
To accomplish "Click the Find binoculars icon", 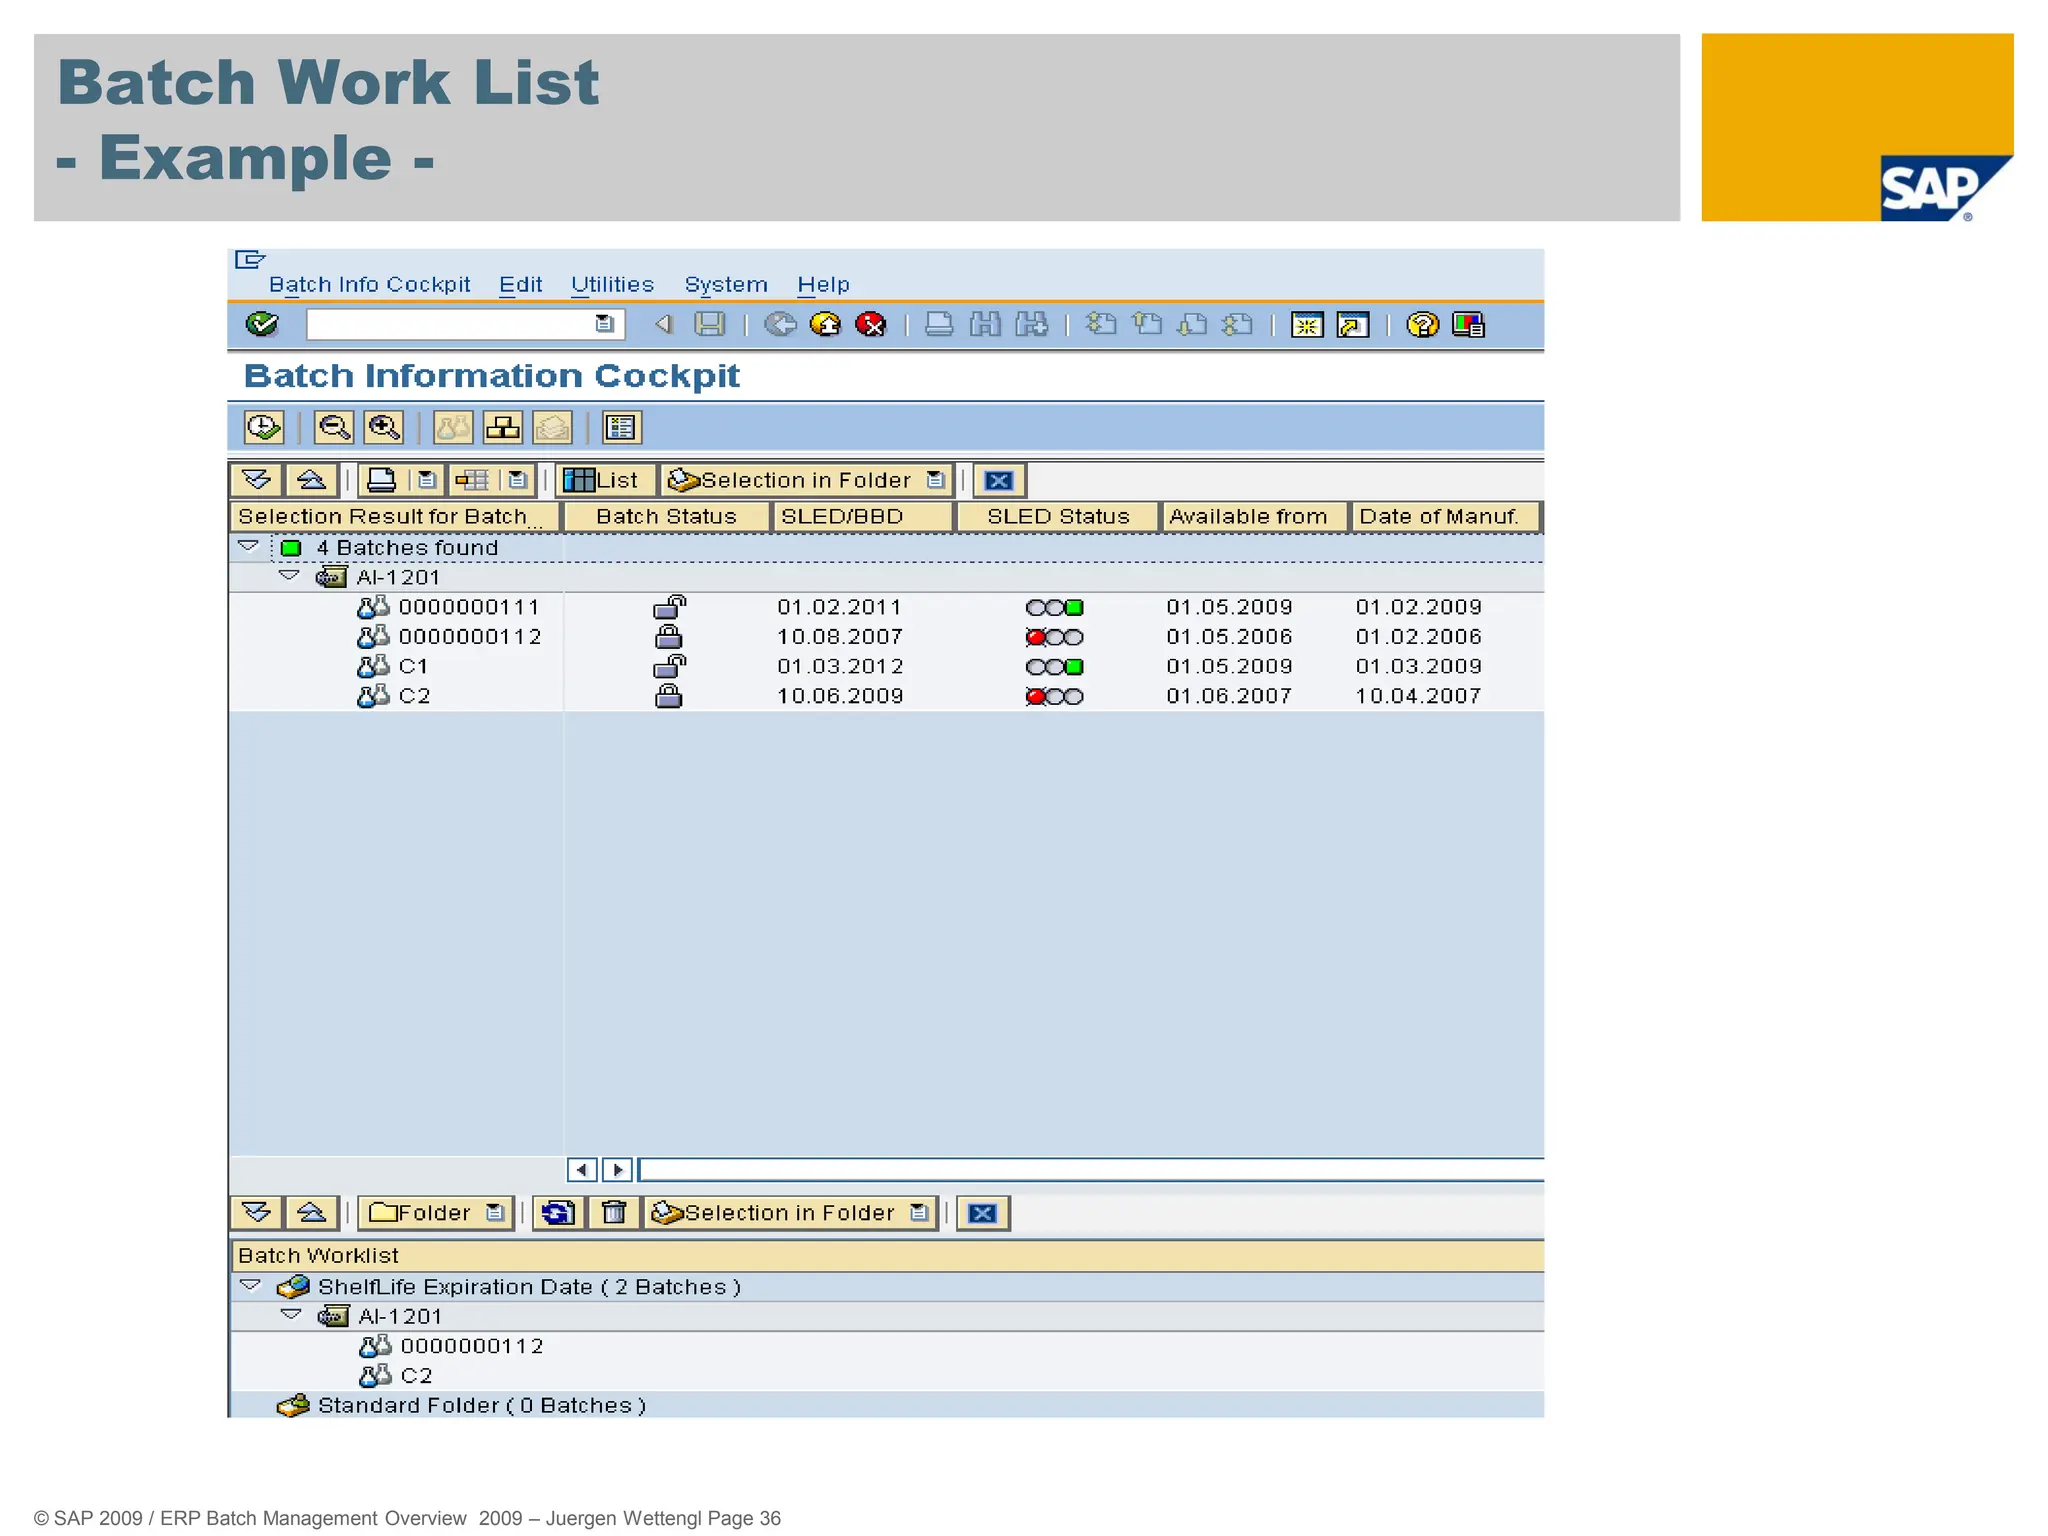I will click(985, 324).
